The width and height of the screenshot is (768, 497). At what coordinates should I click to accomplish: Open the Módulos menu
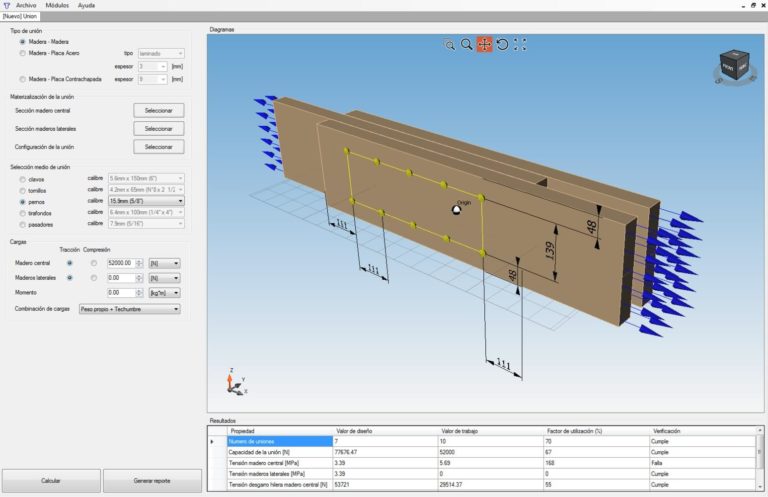tap(57, 5)
